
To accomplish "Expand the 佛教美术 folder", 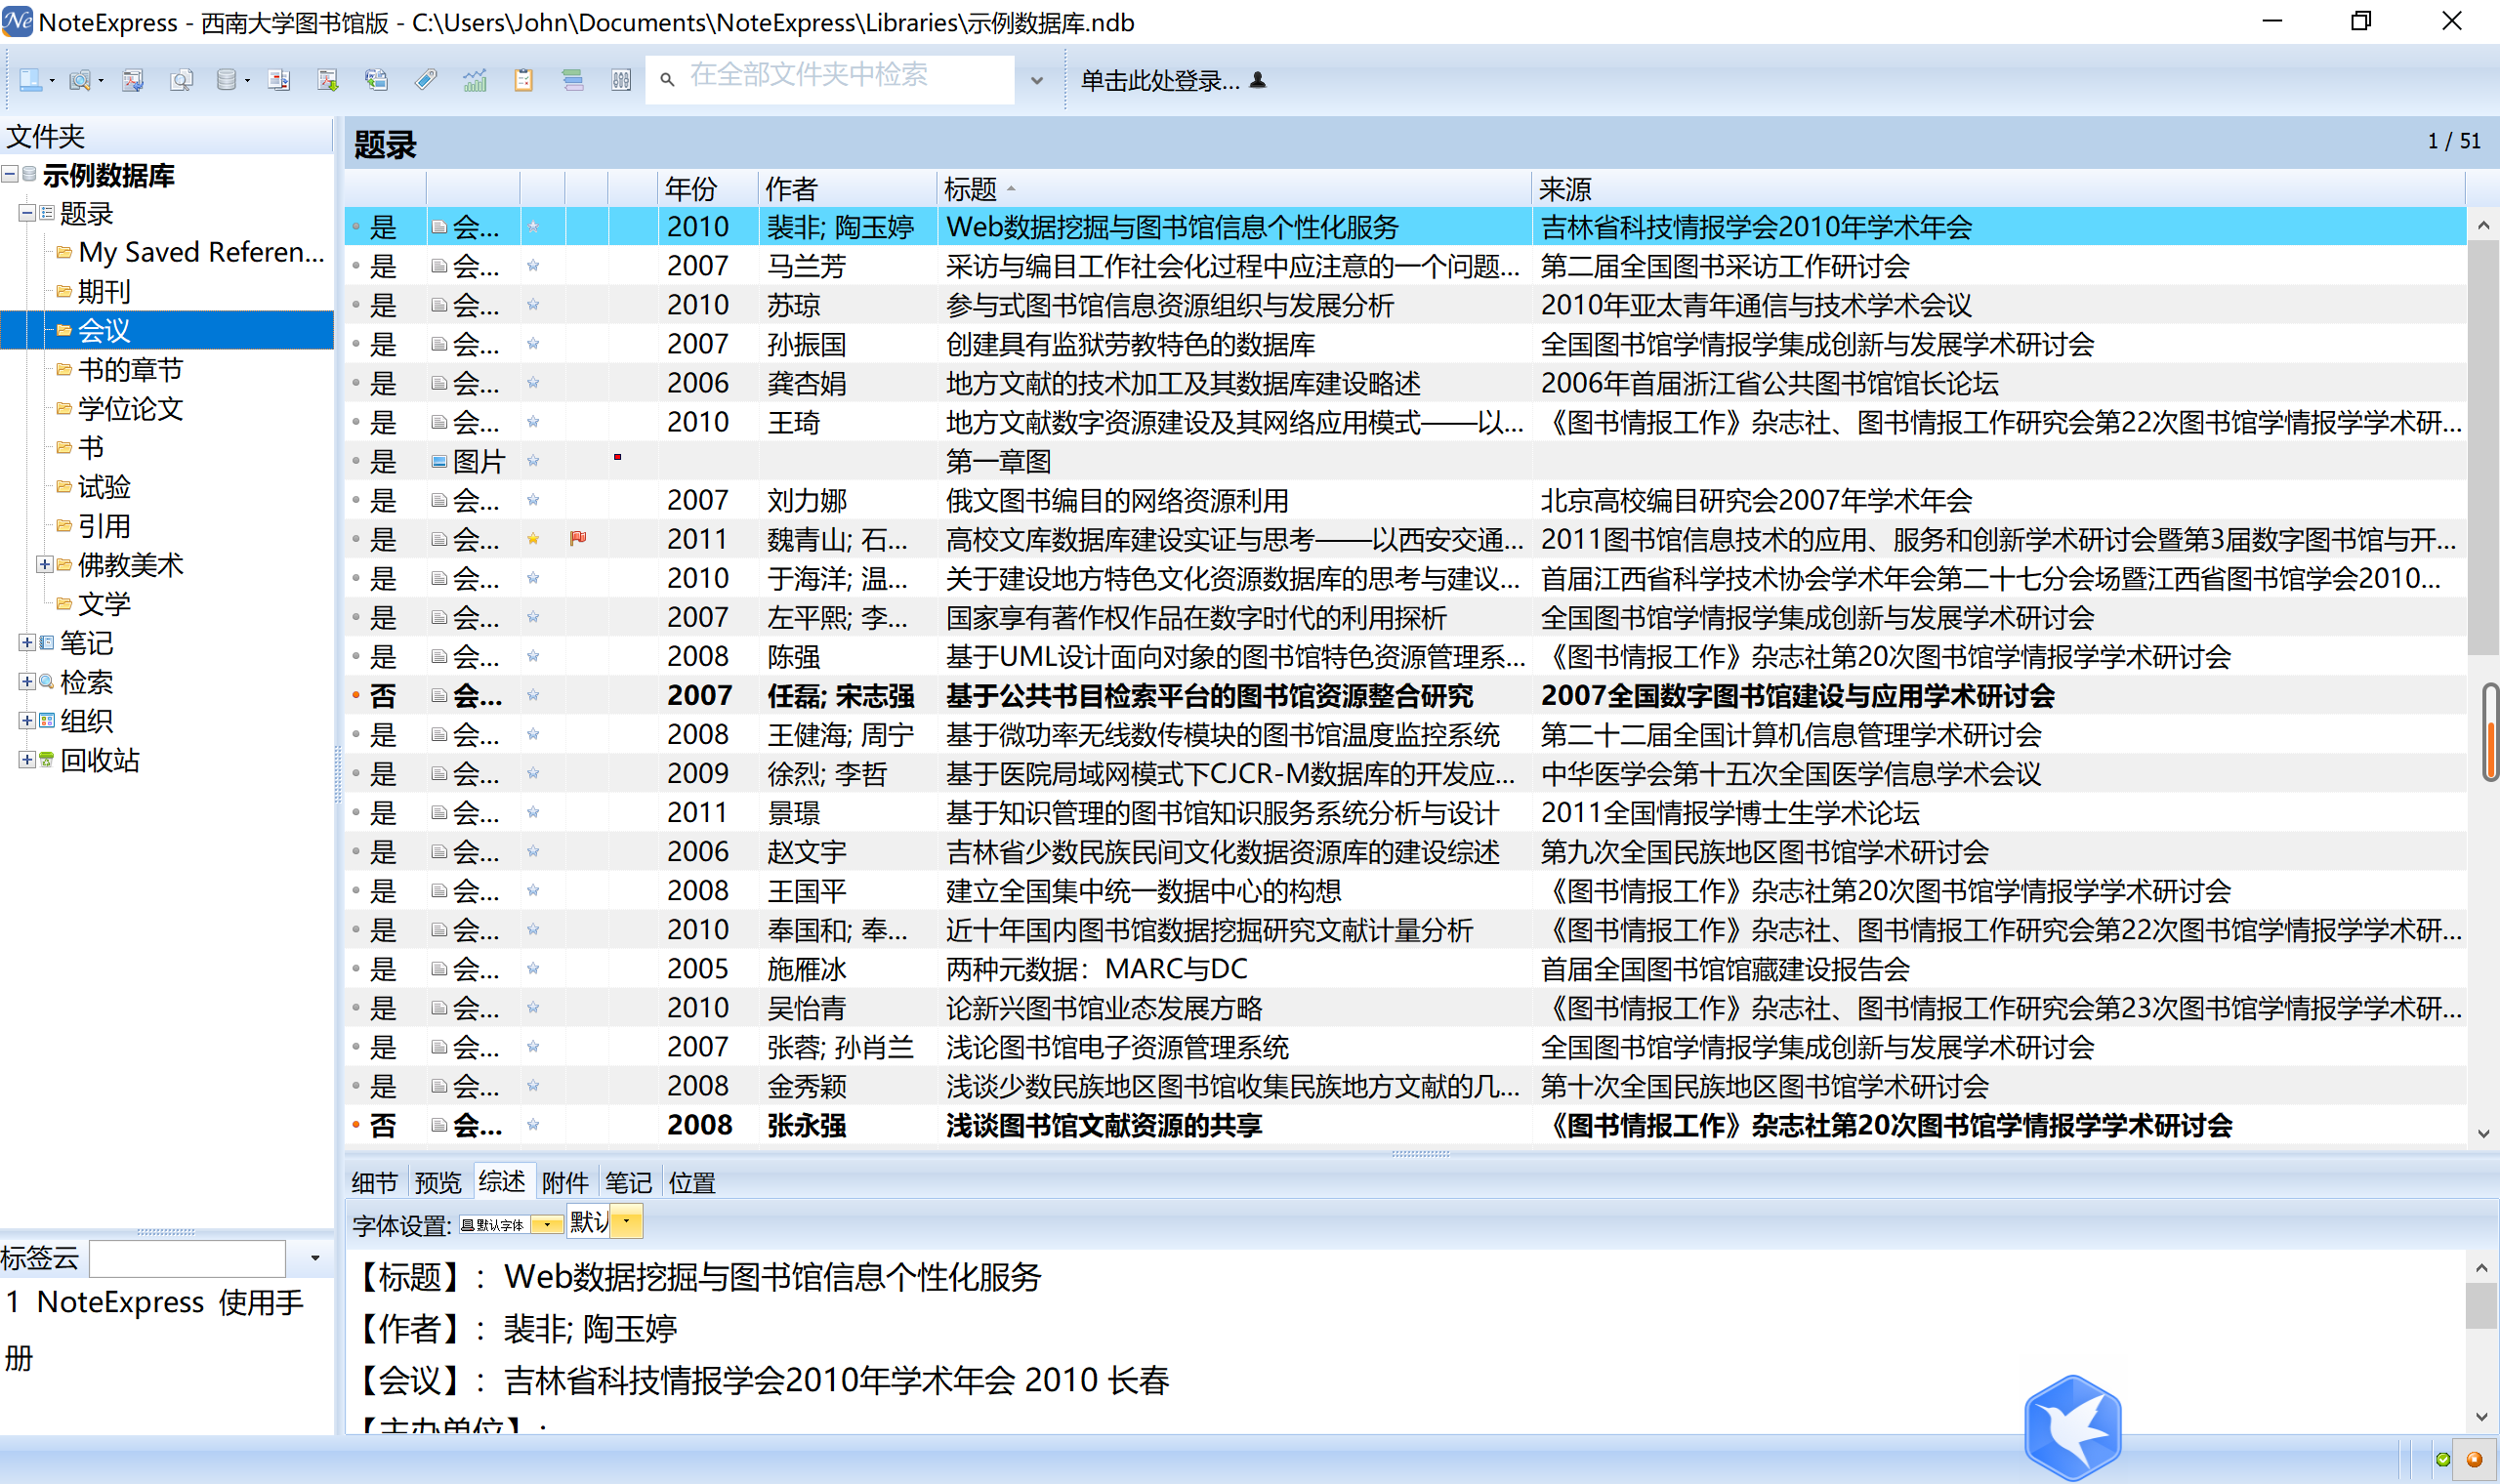I will tap(44, 565).
